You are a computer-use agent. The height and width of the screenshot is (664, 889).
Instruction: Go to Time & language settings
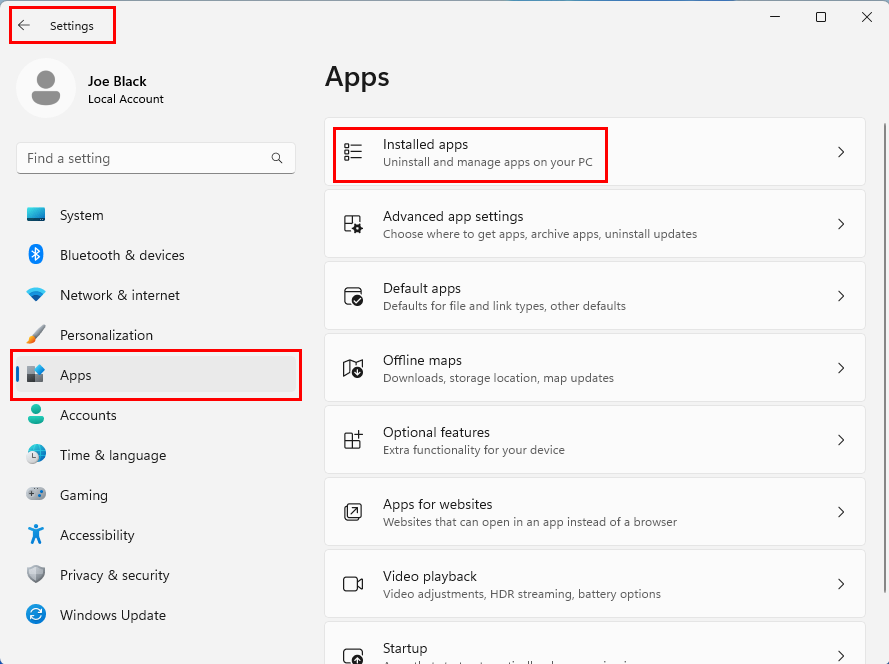(x=112, y=455)
